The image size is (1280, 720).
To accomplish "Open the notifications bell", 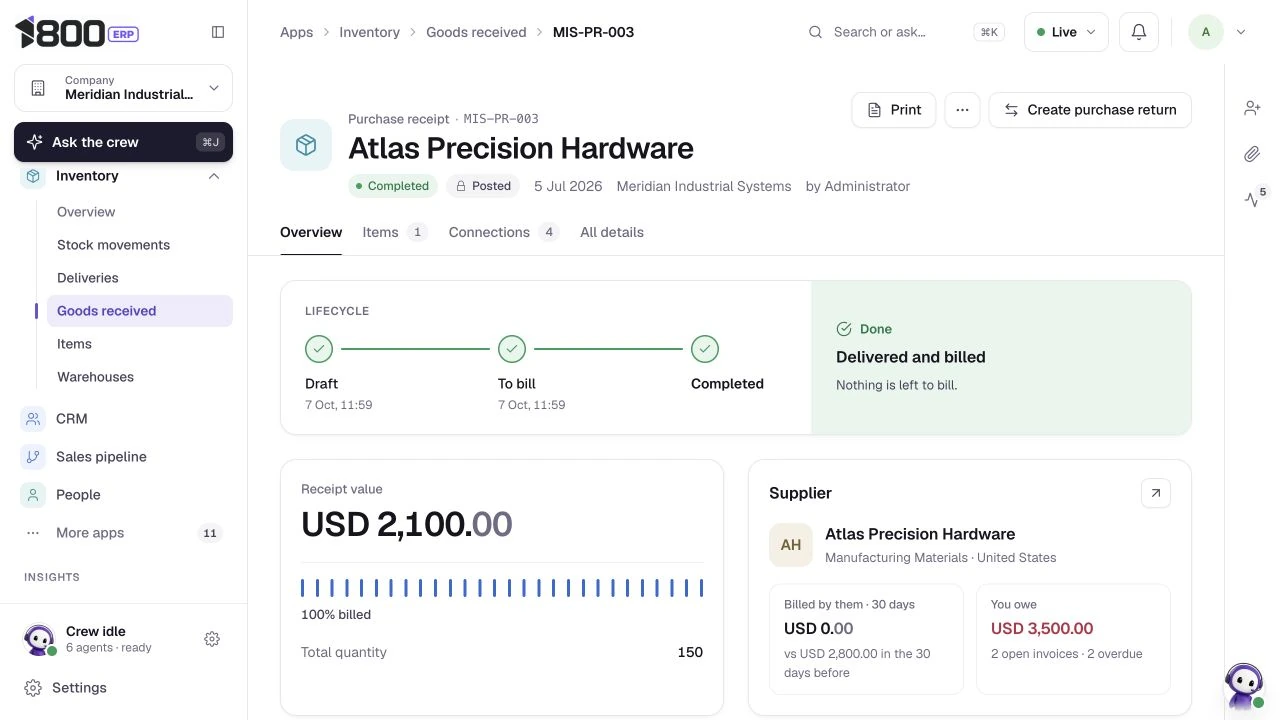I will click(1138, 32).
